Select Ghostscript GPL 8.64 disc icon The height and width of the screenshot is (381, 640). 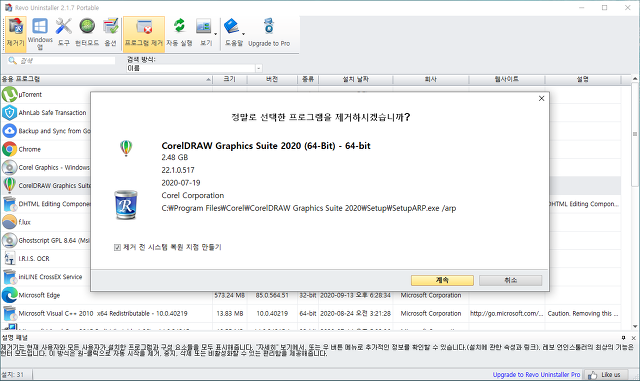(x=9, y=240)
